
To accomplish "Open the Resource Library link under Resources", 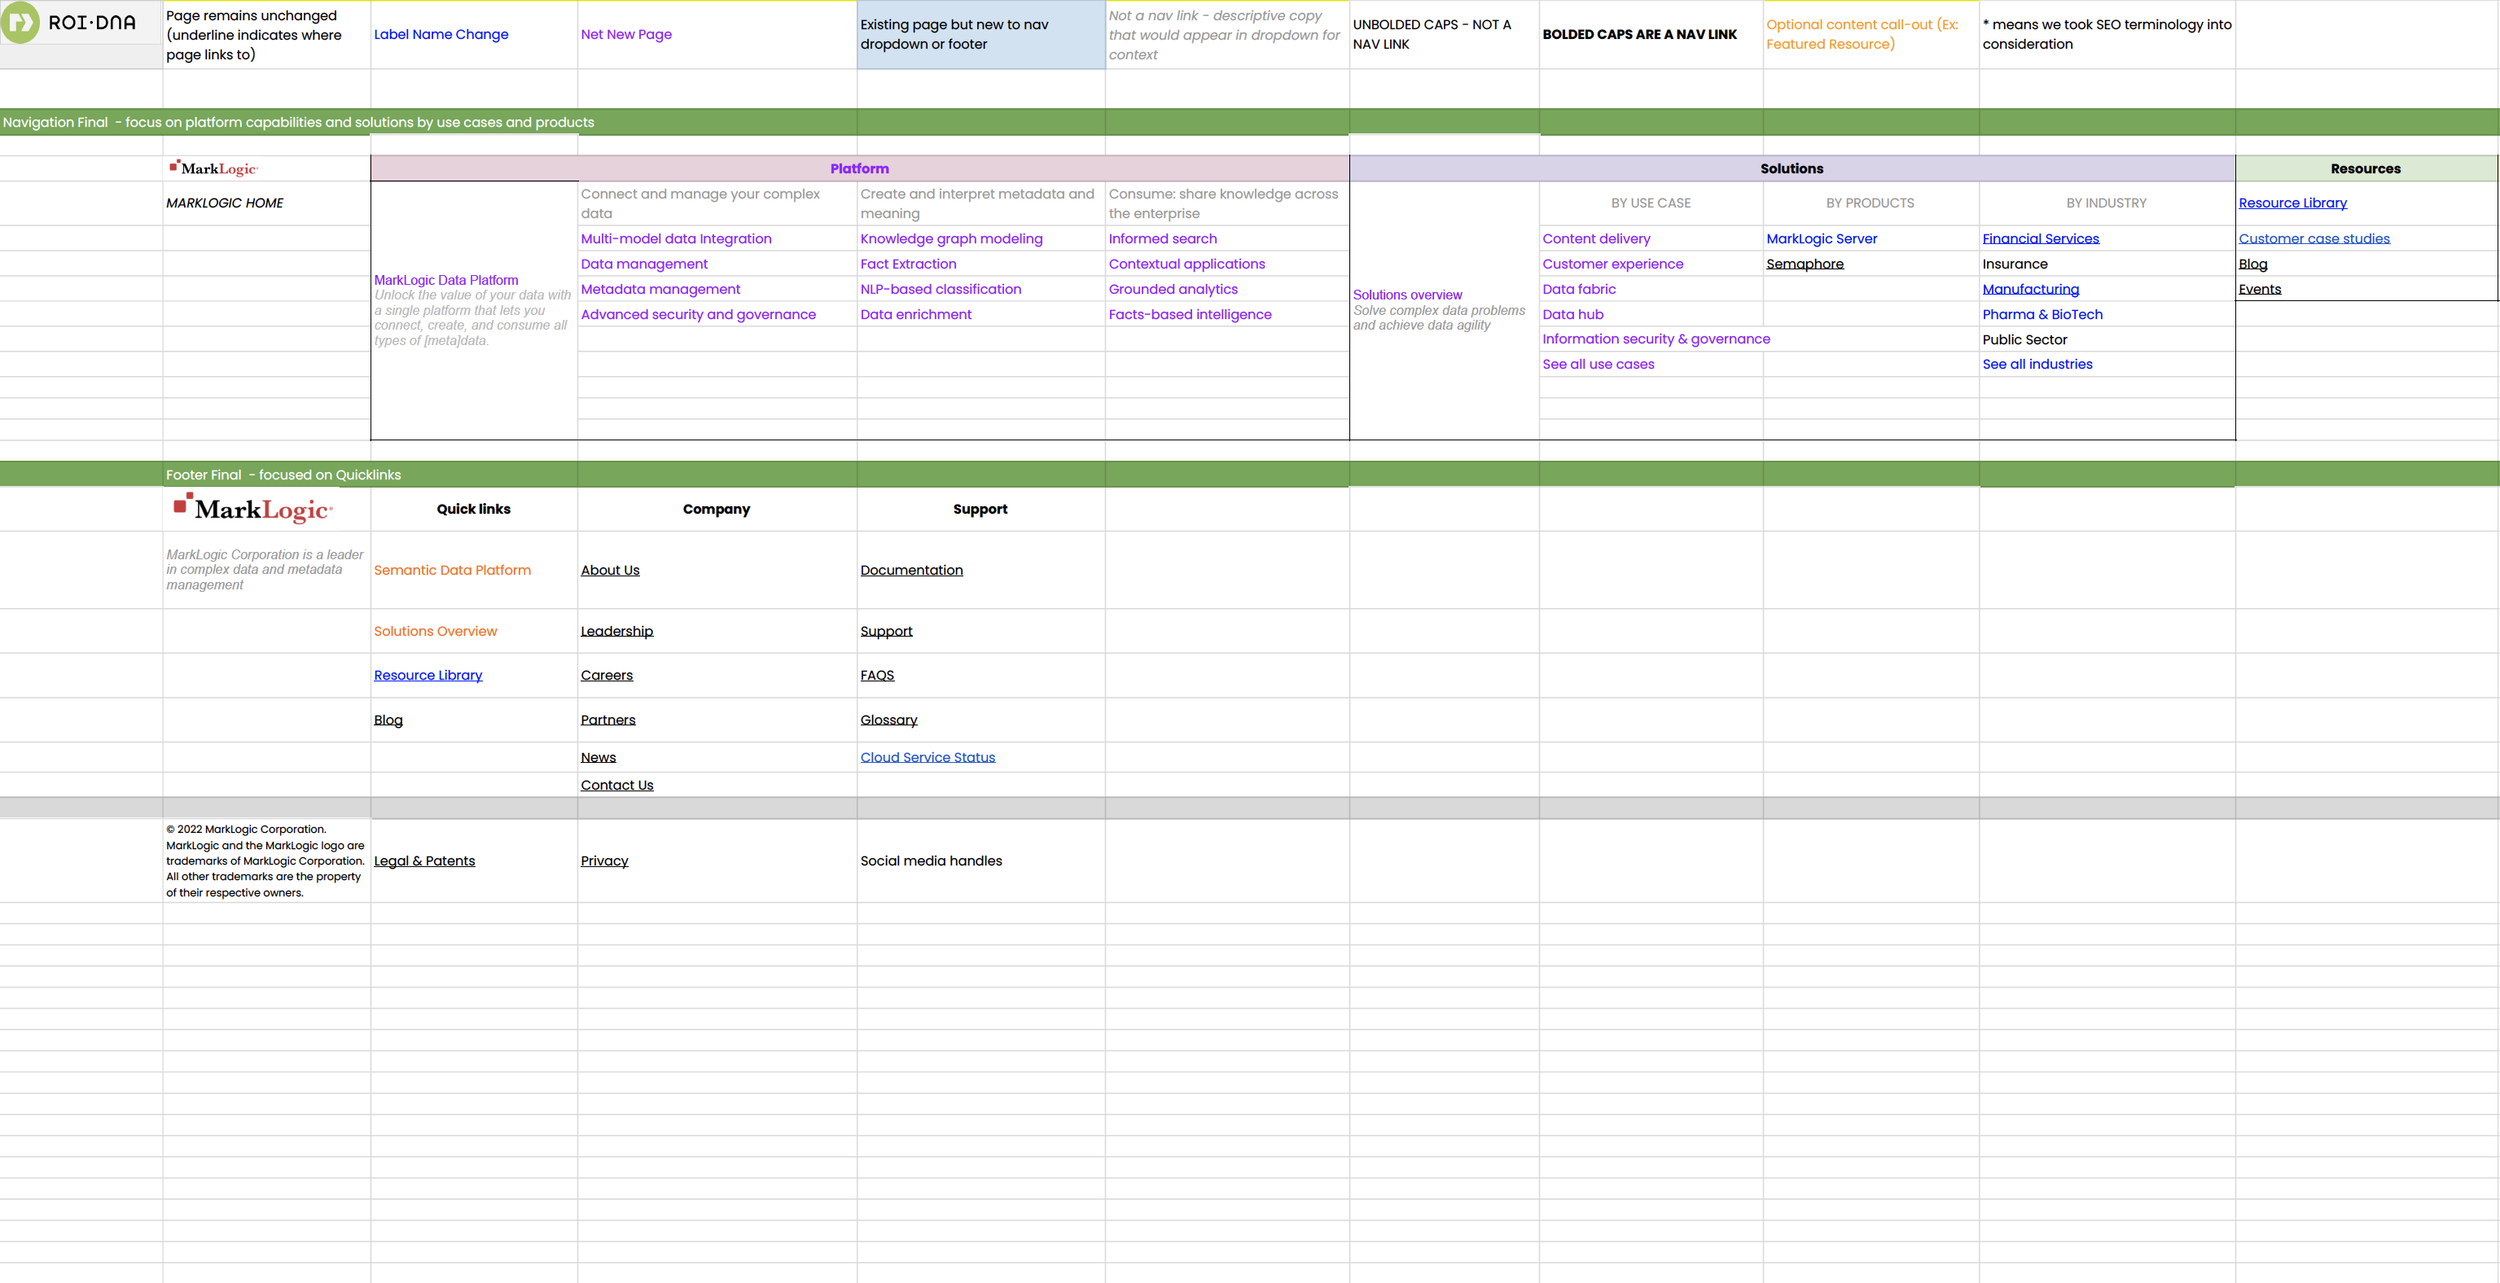I will [2292, 203].
